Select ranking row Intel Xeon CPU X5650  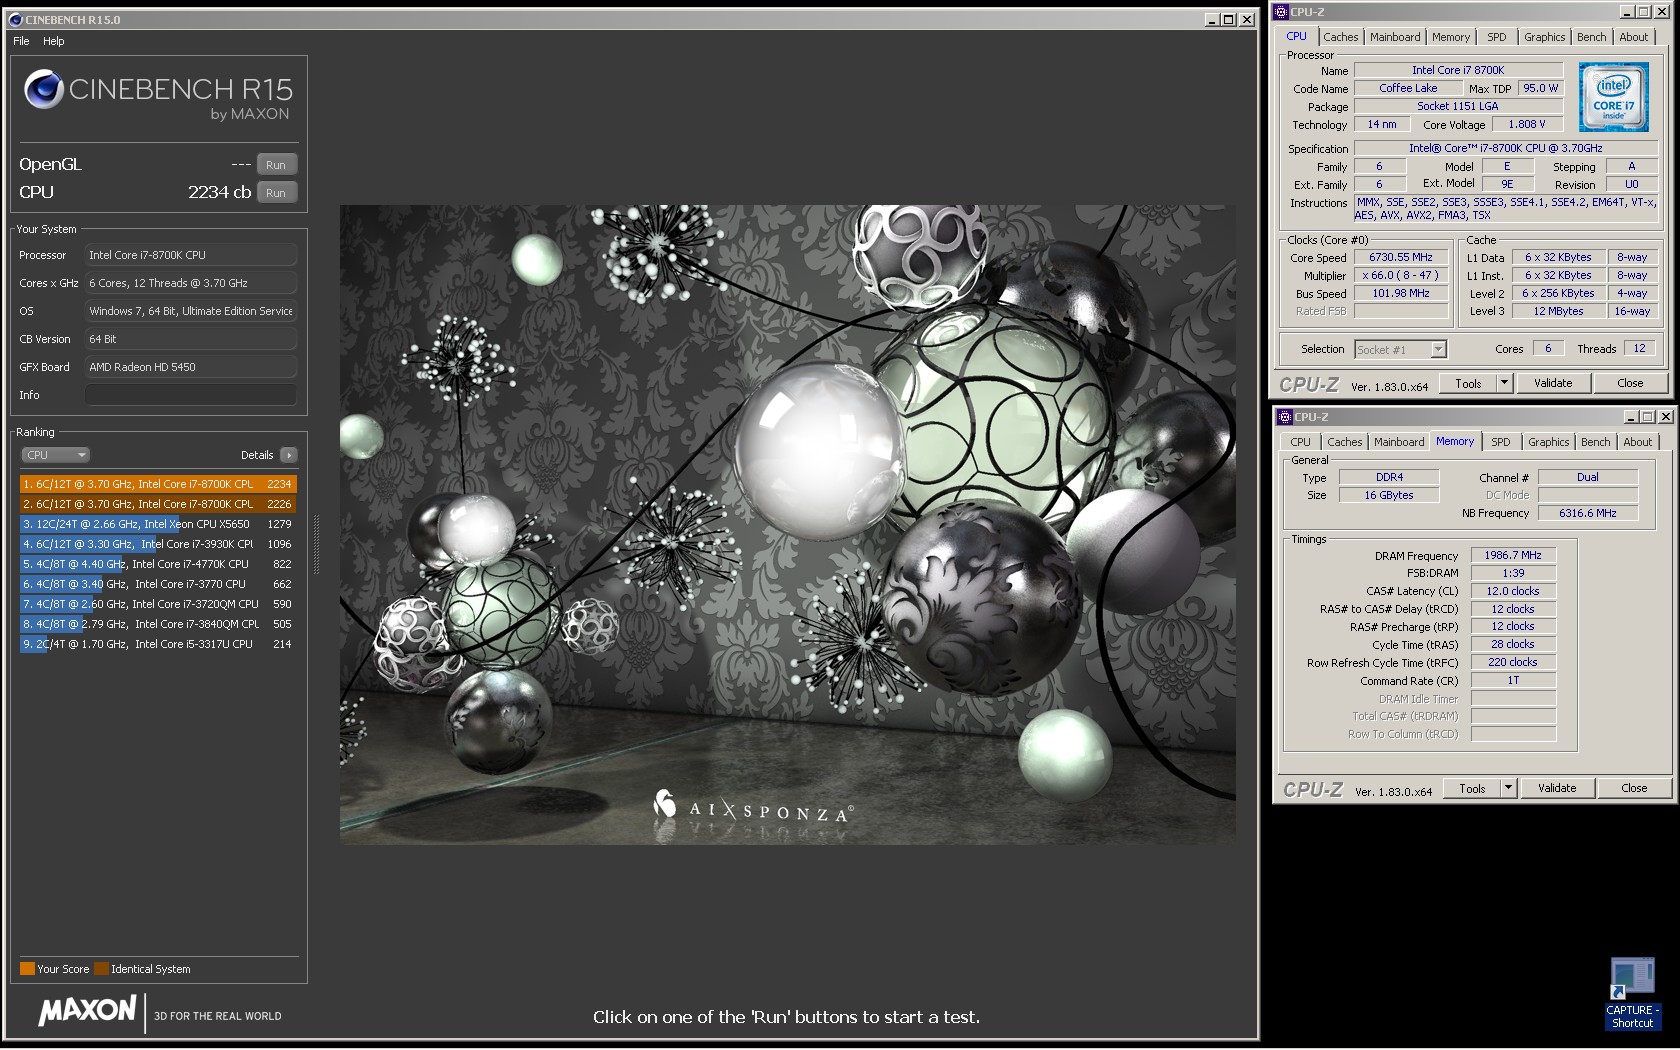(x=158, y=524)
